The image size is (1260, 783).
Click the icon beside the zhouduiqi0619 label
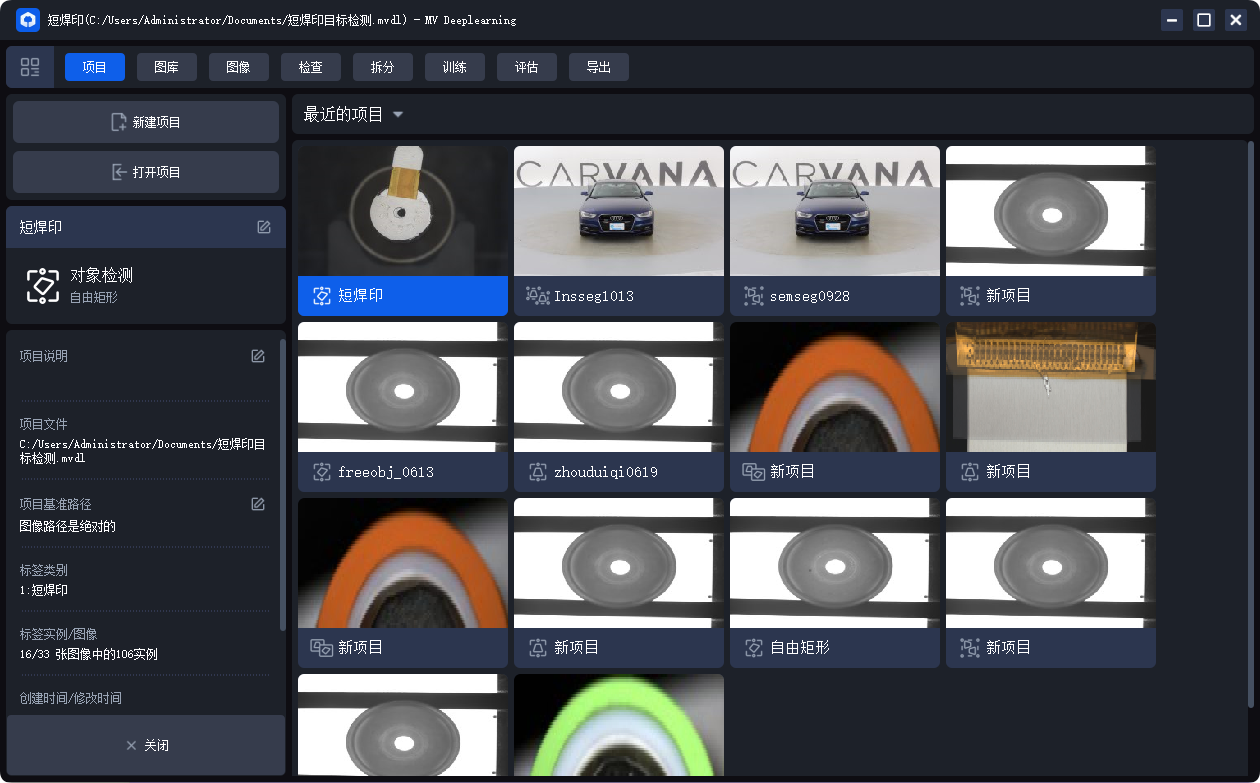[x=538, y=472]
